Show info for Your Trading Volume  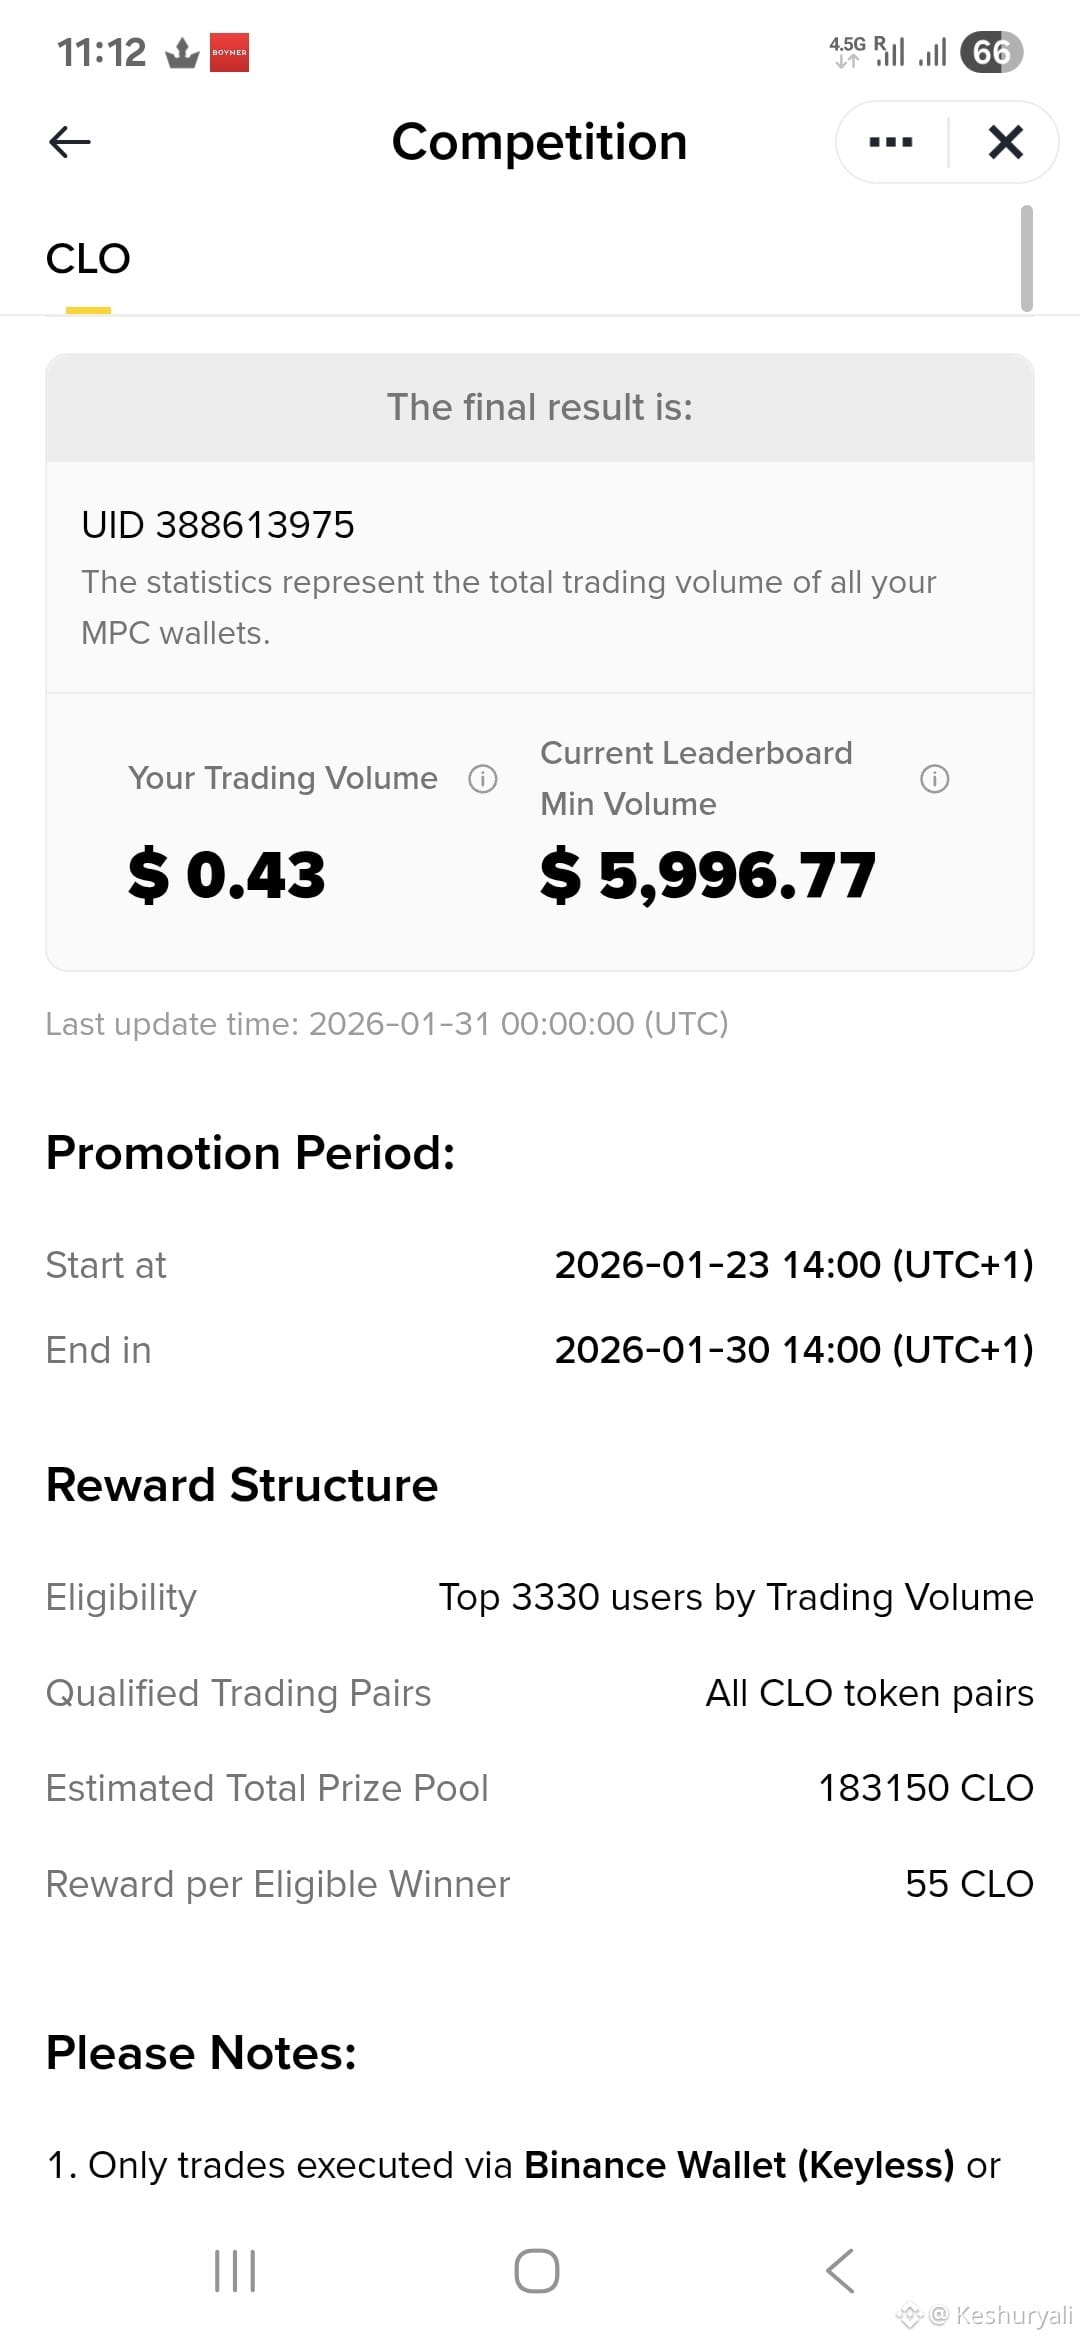tap(483, 779)
